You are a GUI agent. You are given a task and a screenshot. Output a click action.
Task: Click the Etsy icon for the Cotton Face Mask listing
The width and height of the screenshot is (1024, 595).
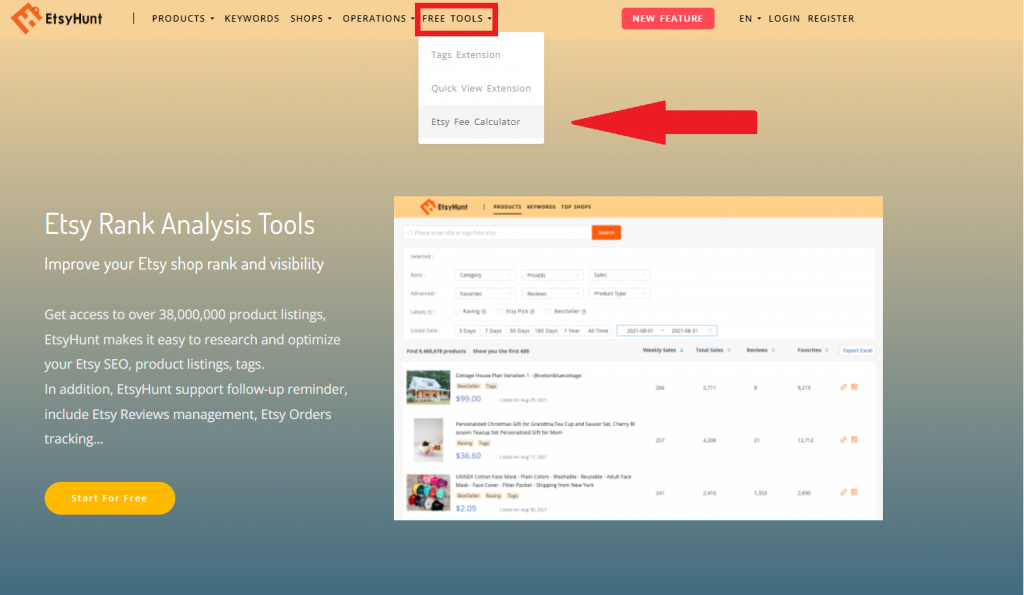(x=856, y=490)
